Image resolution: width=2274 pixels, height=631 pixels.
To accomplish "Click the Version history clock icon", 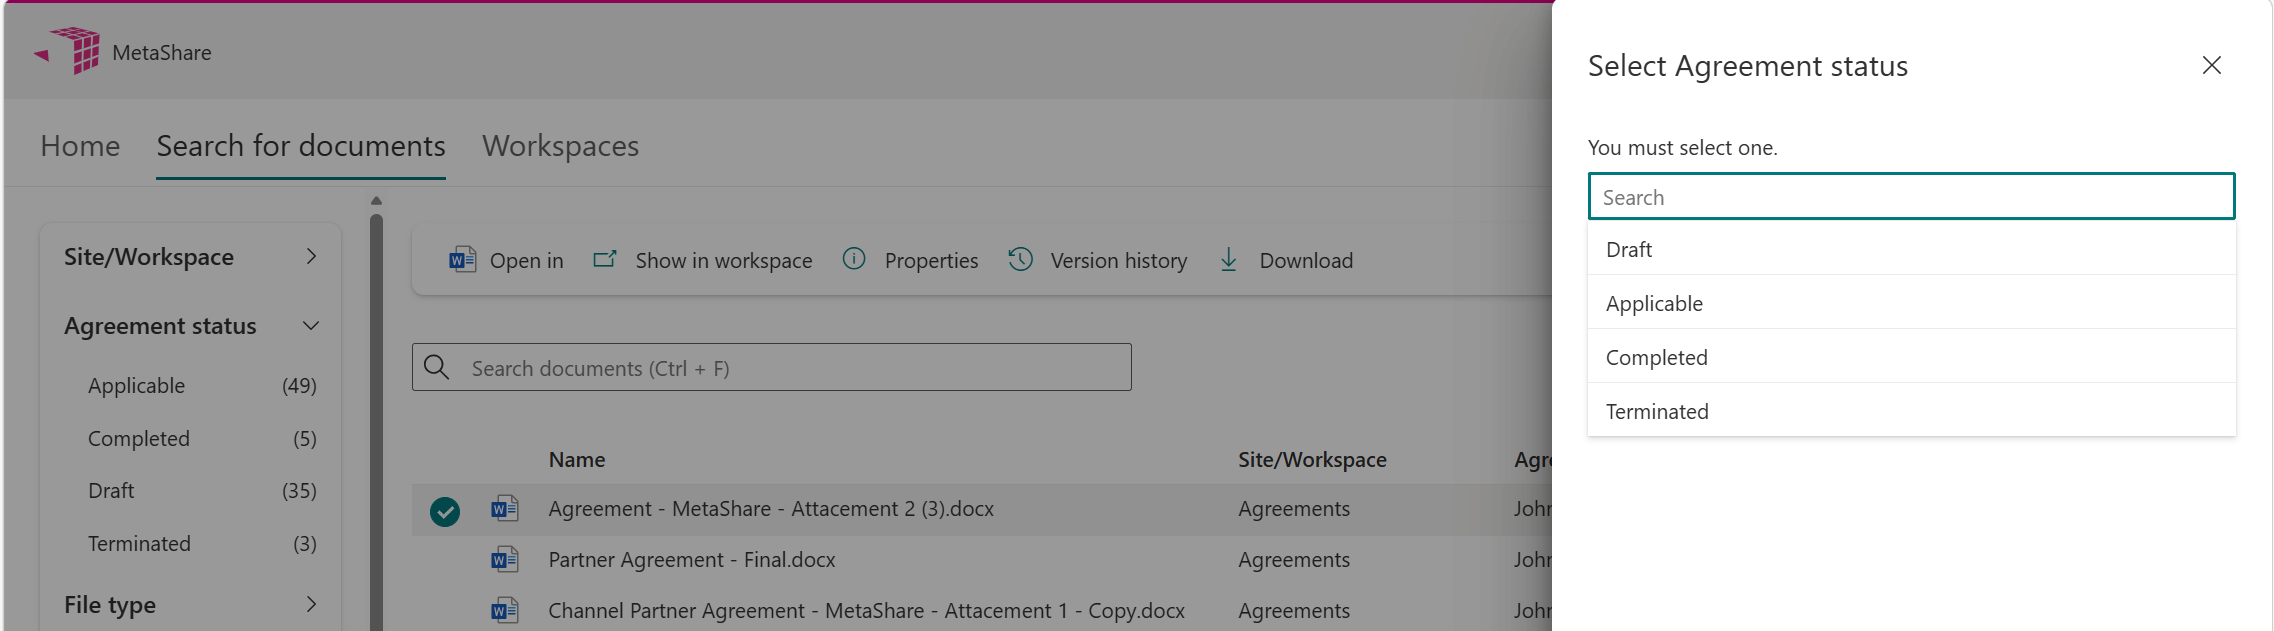I will coord(1020,259).
